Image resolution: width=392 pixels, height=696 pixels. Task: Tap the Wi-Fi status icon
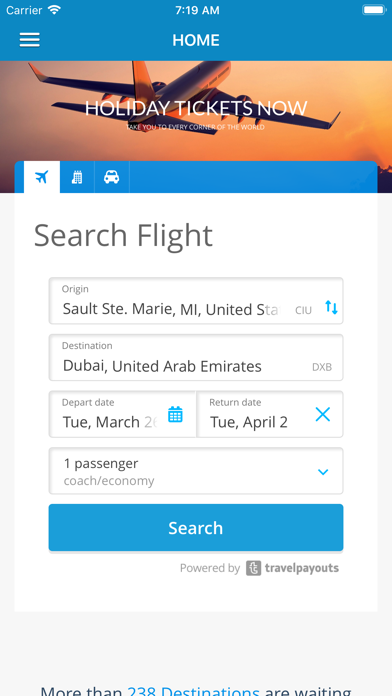click(x=54, y=10)
